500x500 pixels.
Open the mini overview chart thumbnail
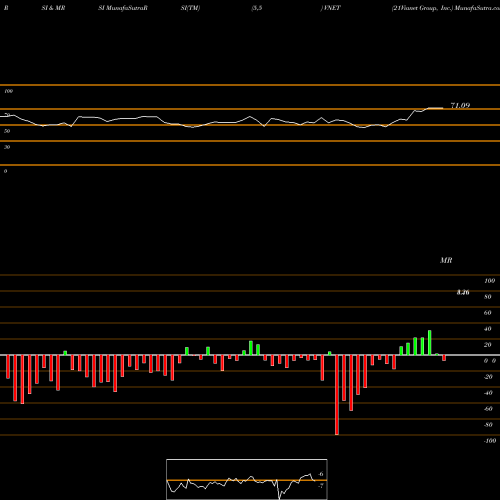pos(247,479)
